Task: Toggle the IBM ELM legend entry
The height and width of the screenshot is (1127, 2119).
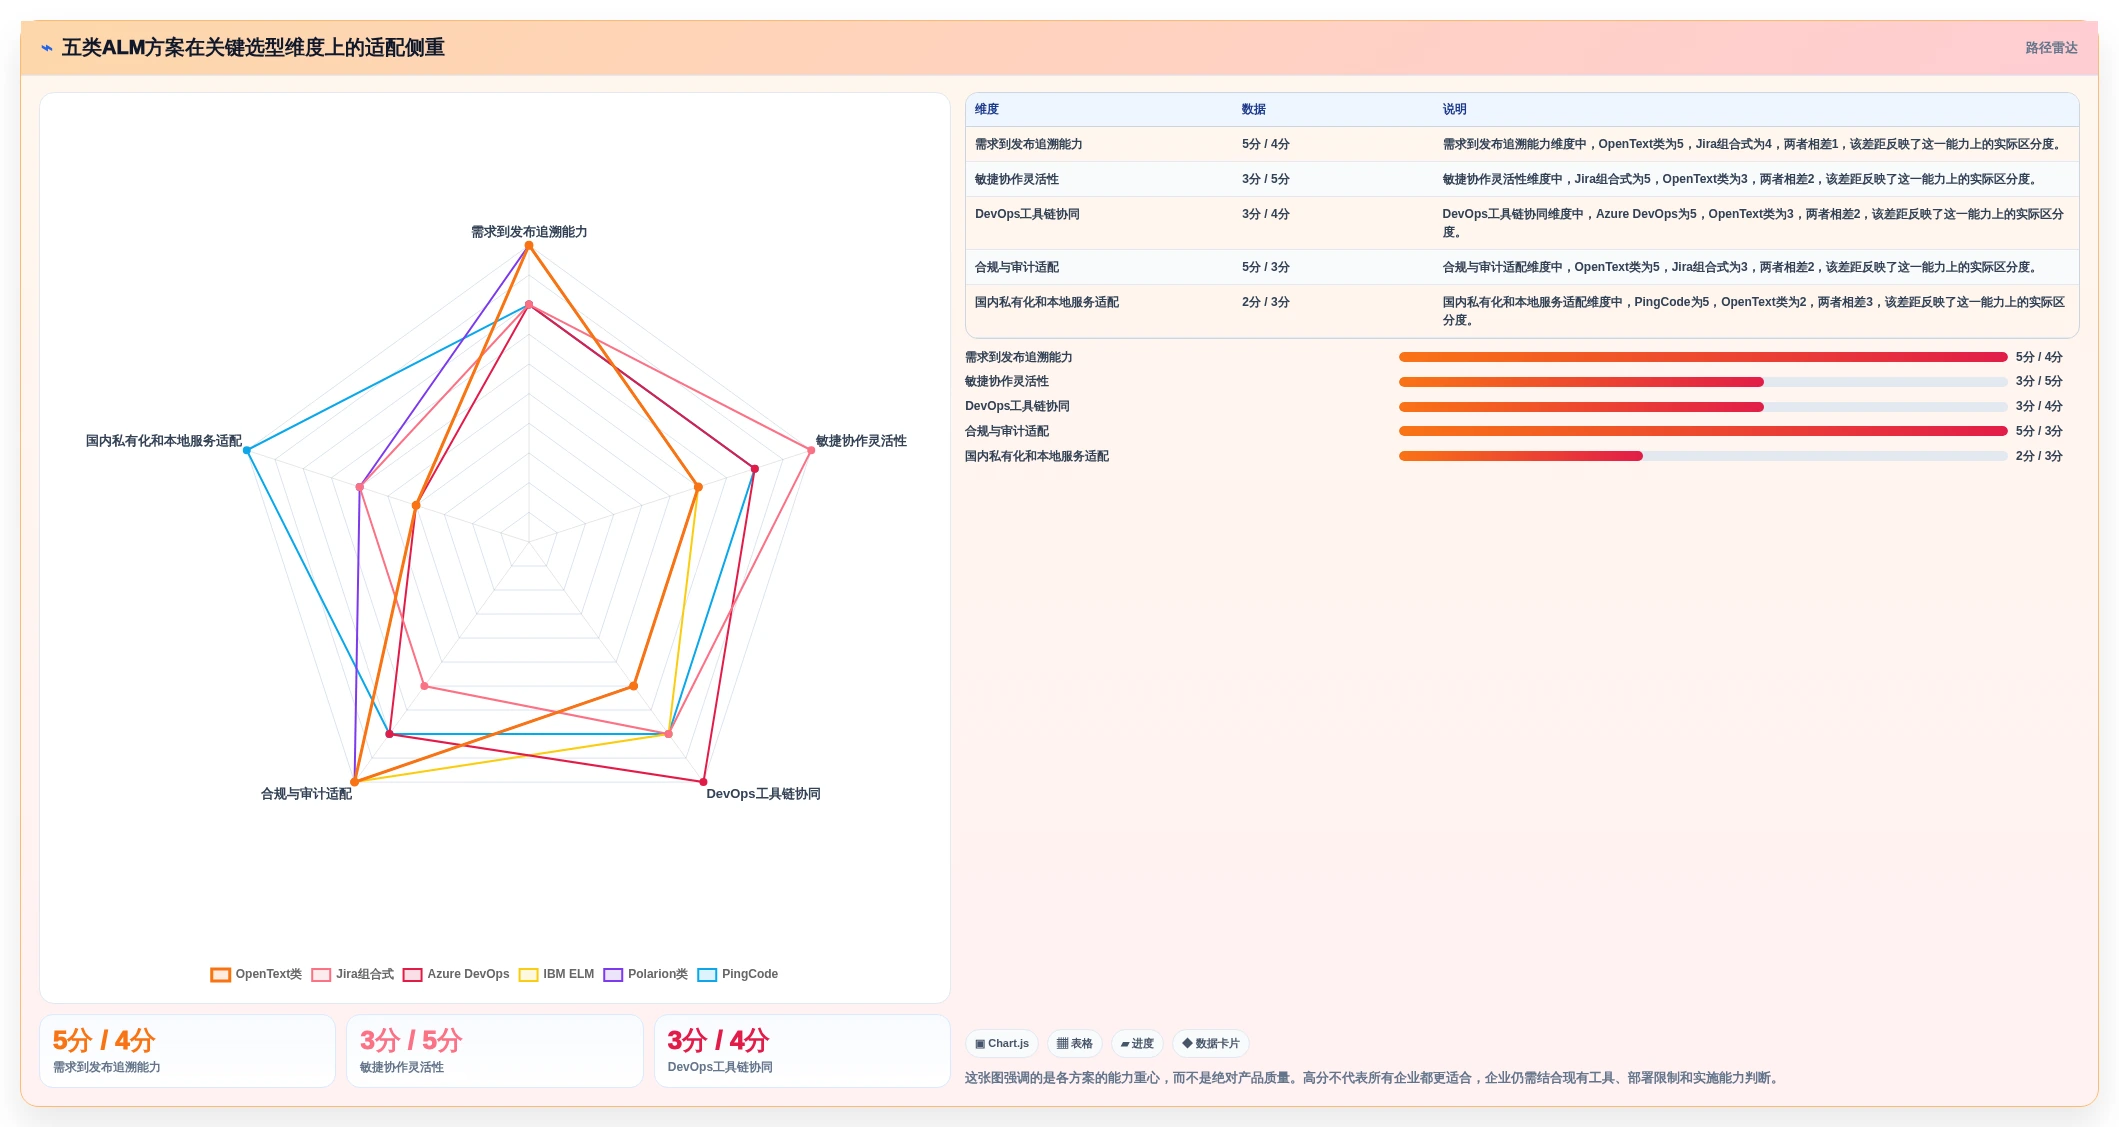Action: click(x=556, y=974)
